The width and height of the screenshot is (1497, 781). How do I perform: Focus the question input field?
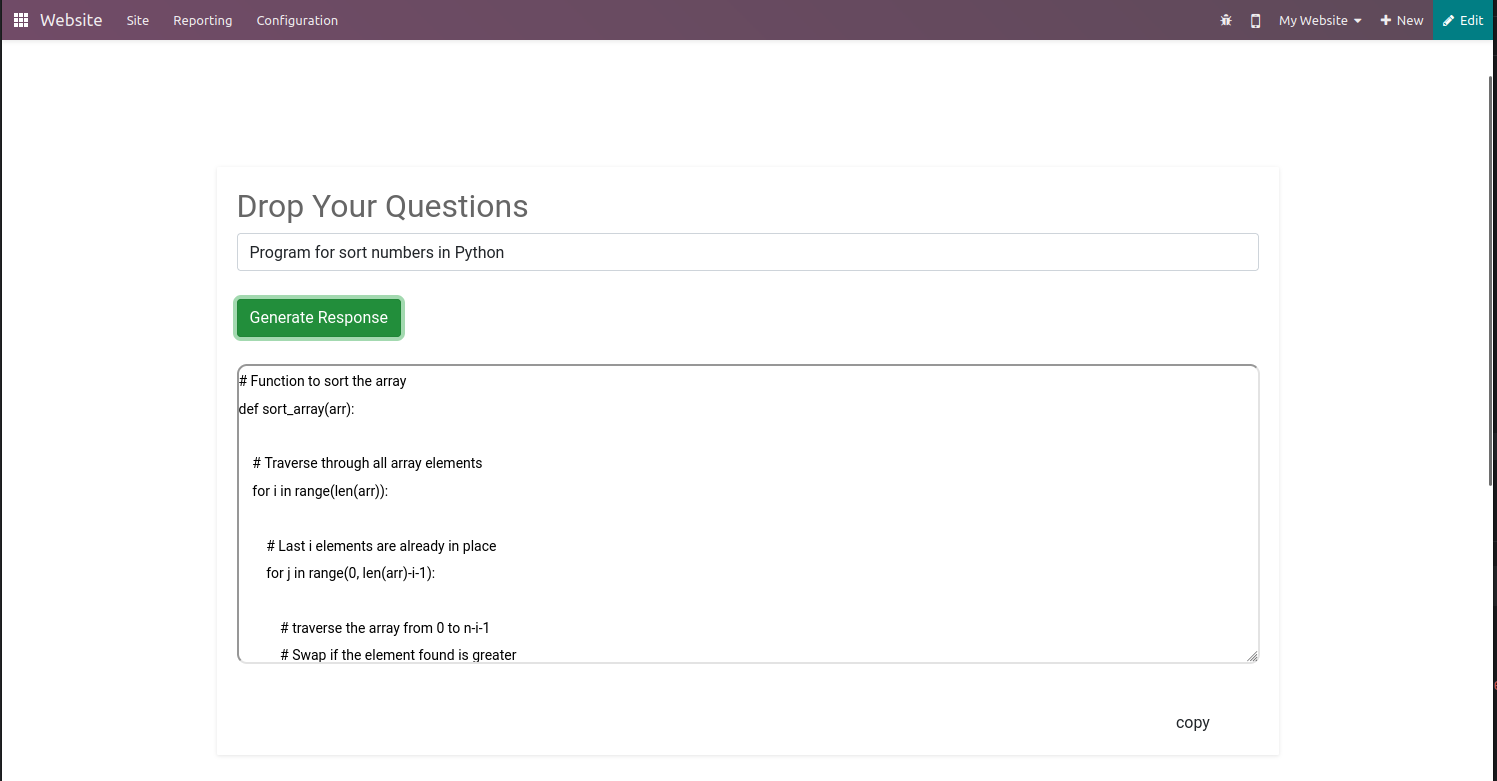pos(747,252)
